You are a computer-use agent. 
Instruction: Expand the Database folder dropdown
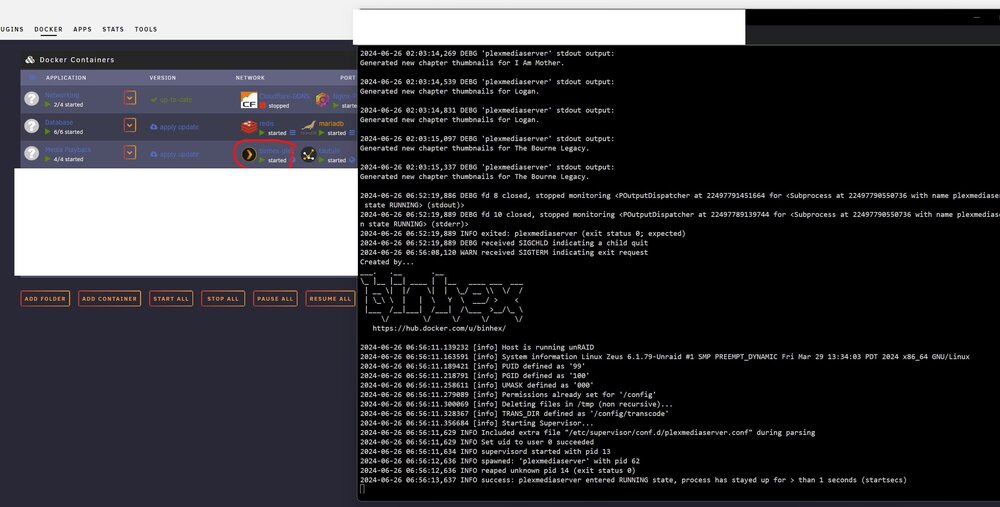pyautogui.click(x=129, y=125)
